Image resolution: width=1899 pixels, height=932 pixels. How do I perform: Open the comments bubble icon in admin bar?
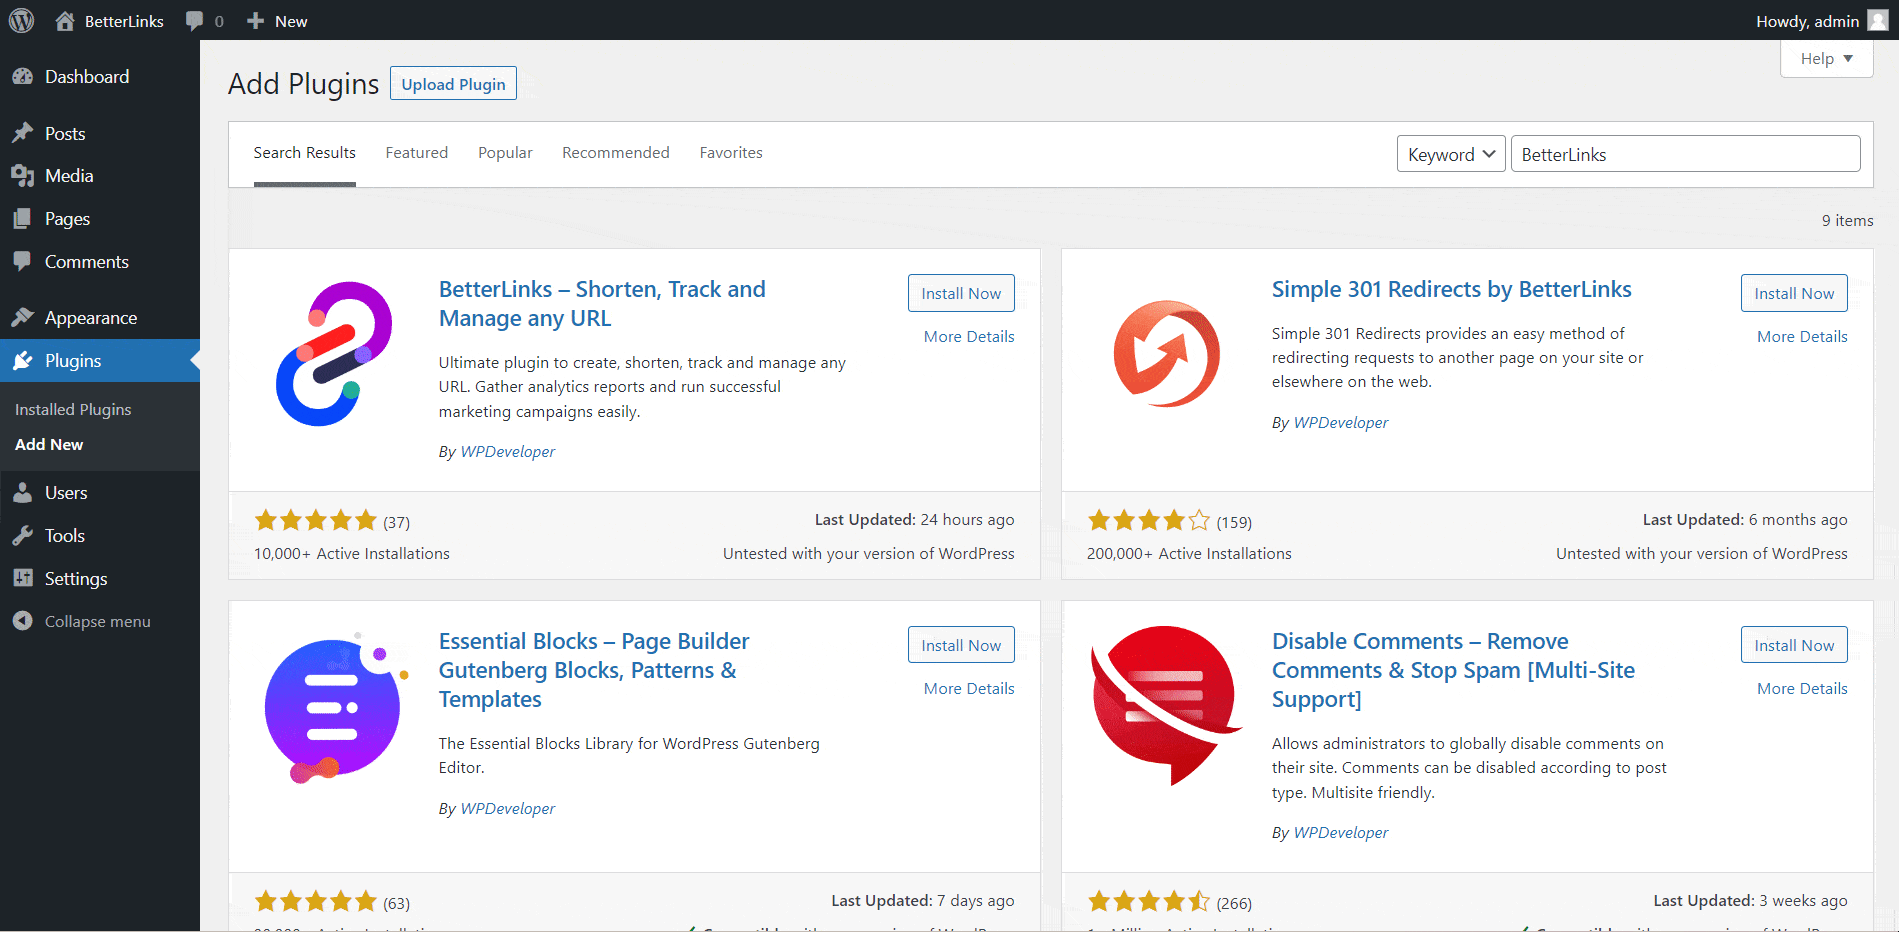195,21
